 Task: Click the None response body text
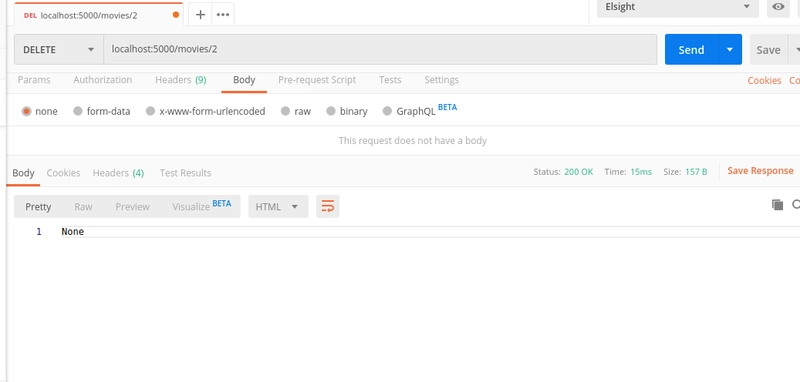coord(72,232)
